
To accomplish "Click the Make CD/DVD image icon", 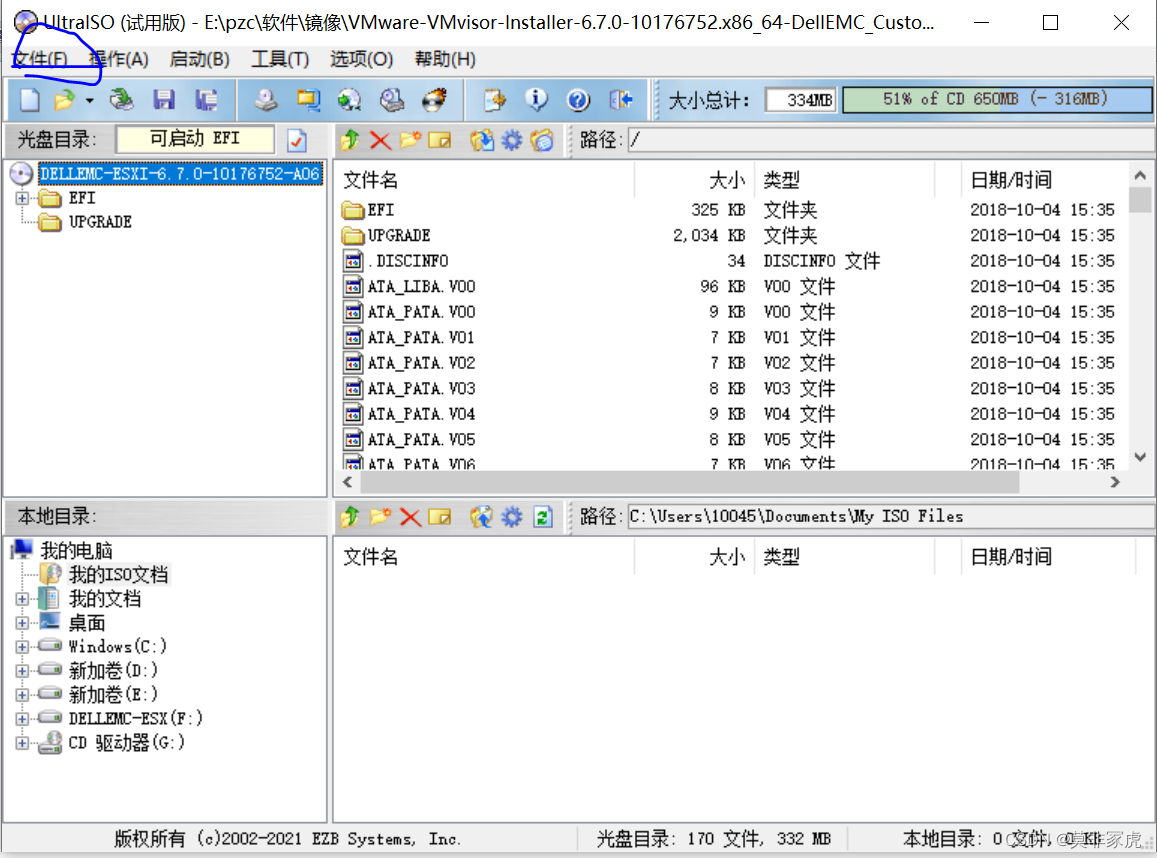I will 266,100.
